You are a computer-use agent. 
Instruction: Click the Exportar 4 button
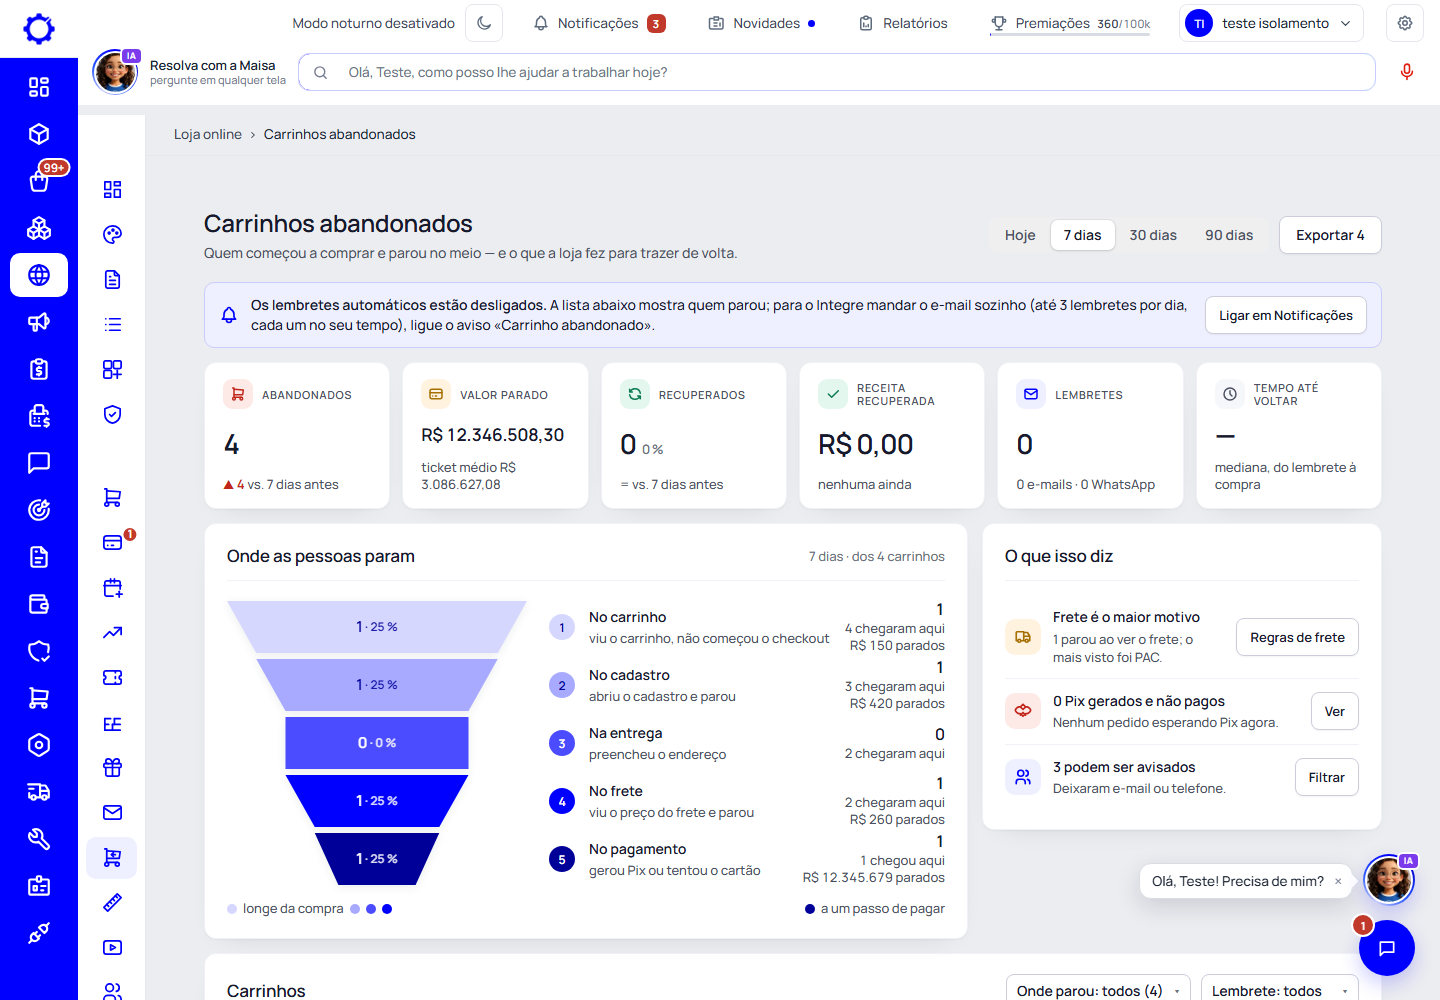(x=1330, y=235)
